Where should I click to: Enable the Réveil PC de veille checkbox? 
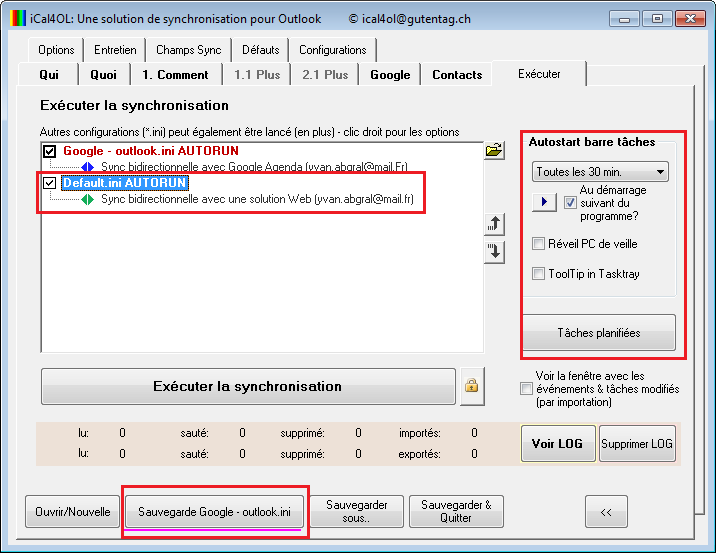[x=539, y=244]
